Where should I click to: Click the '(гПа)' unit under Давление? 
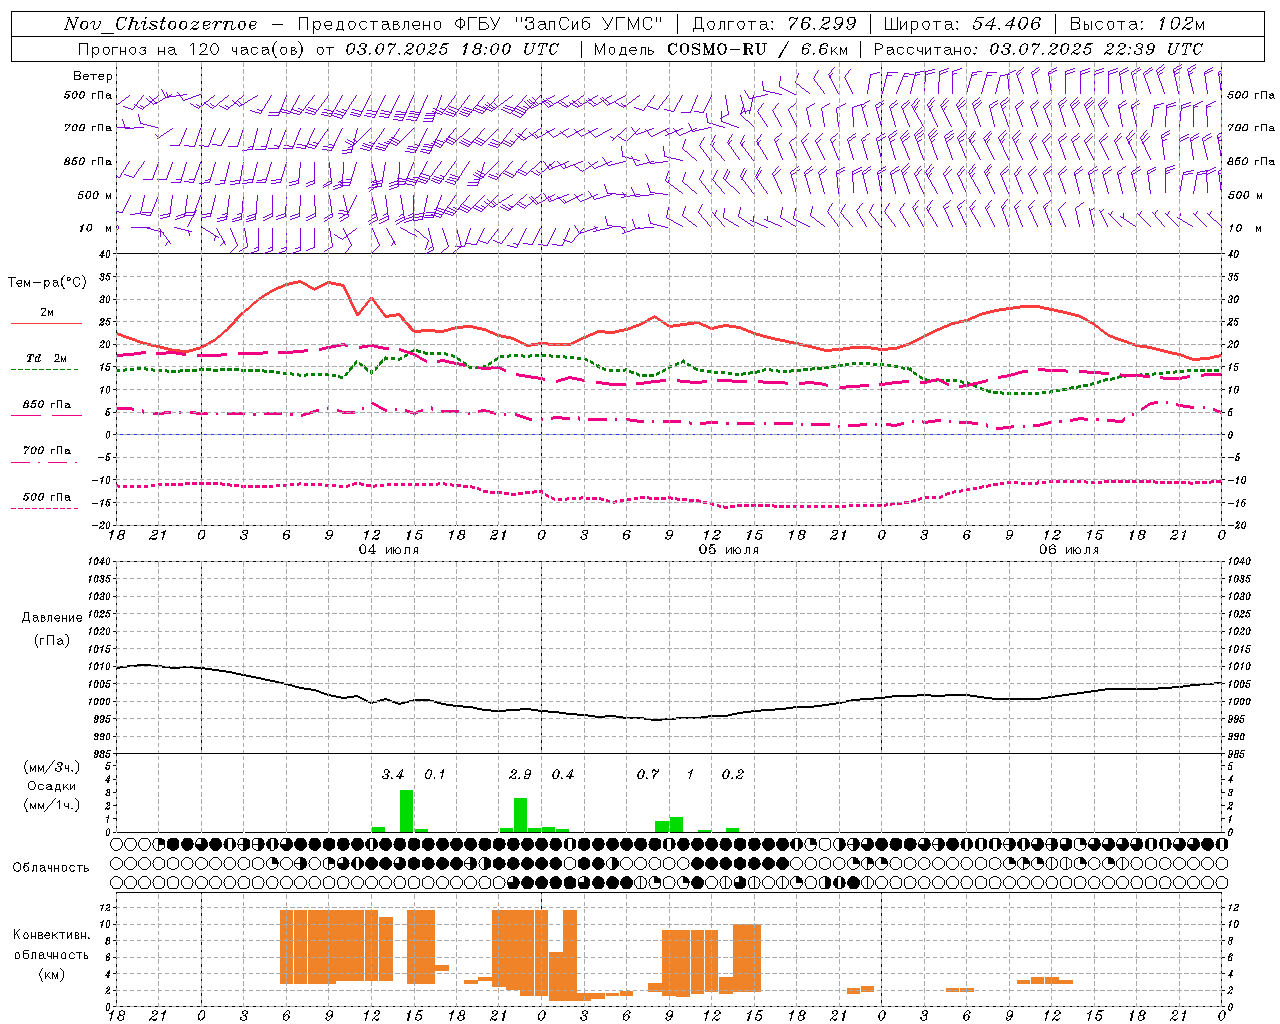point(52,641)
